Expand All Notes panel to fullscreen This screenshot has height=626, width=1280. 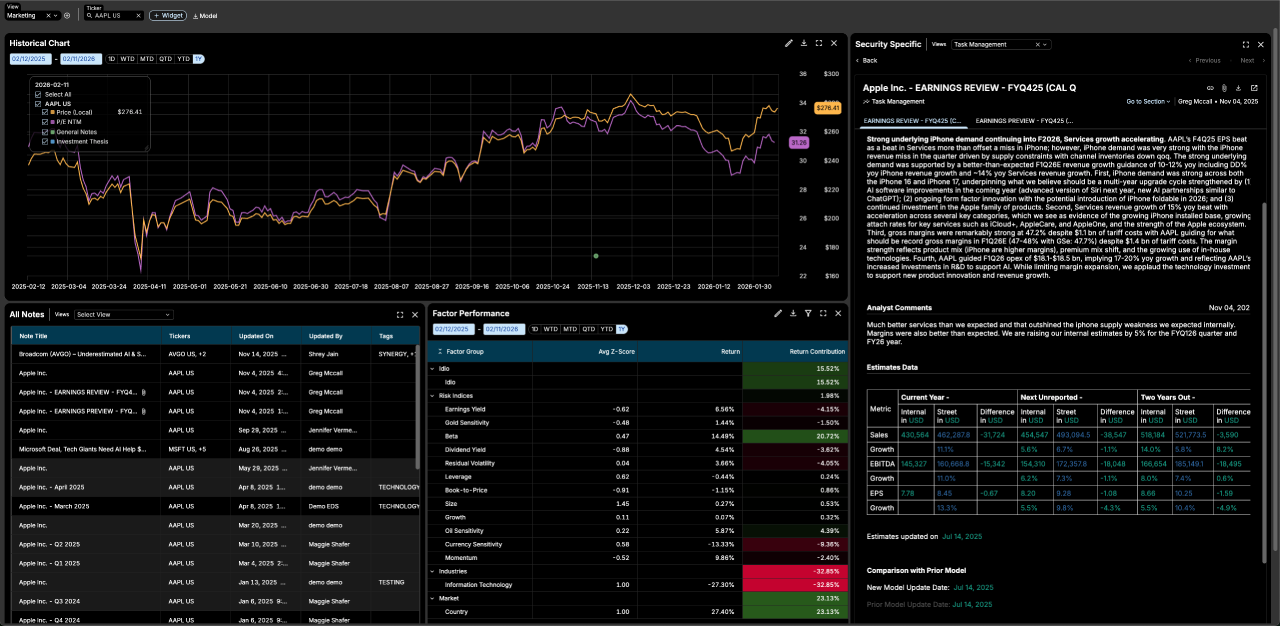400,314
